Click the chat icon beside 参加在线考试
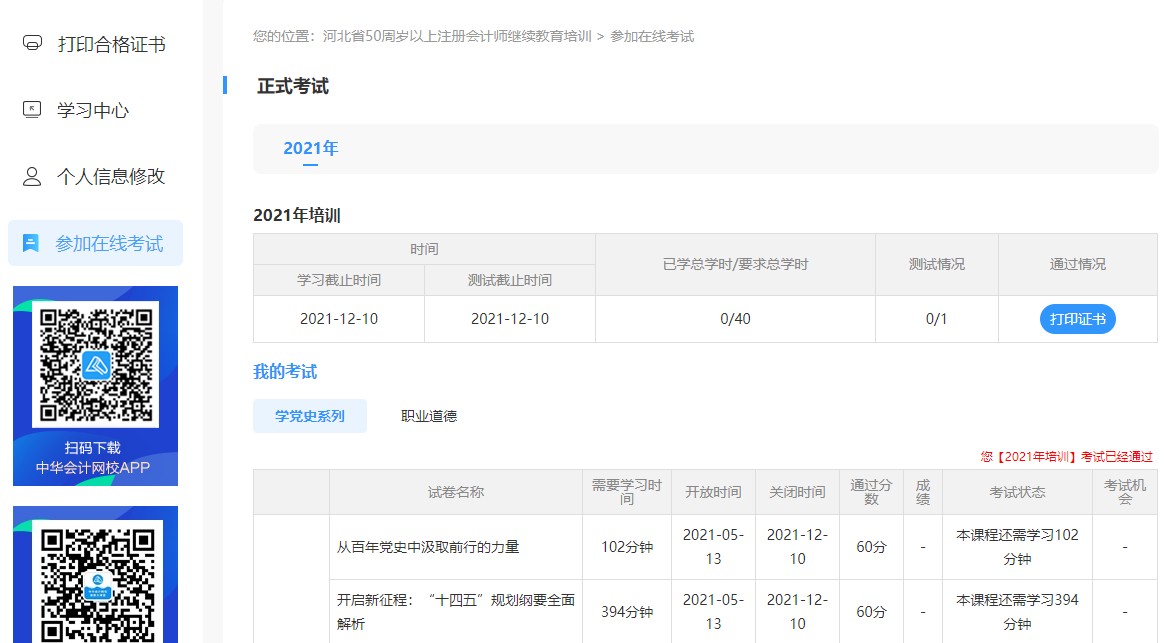The width and height of the screenshot is (1164, 643). pos(31,241)
